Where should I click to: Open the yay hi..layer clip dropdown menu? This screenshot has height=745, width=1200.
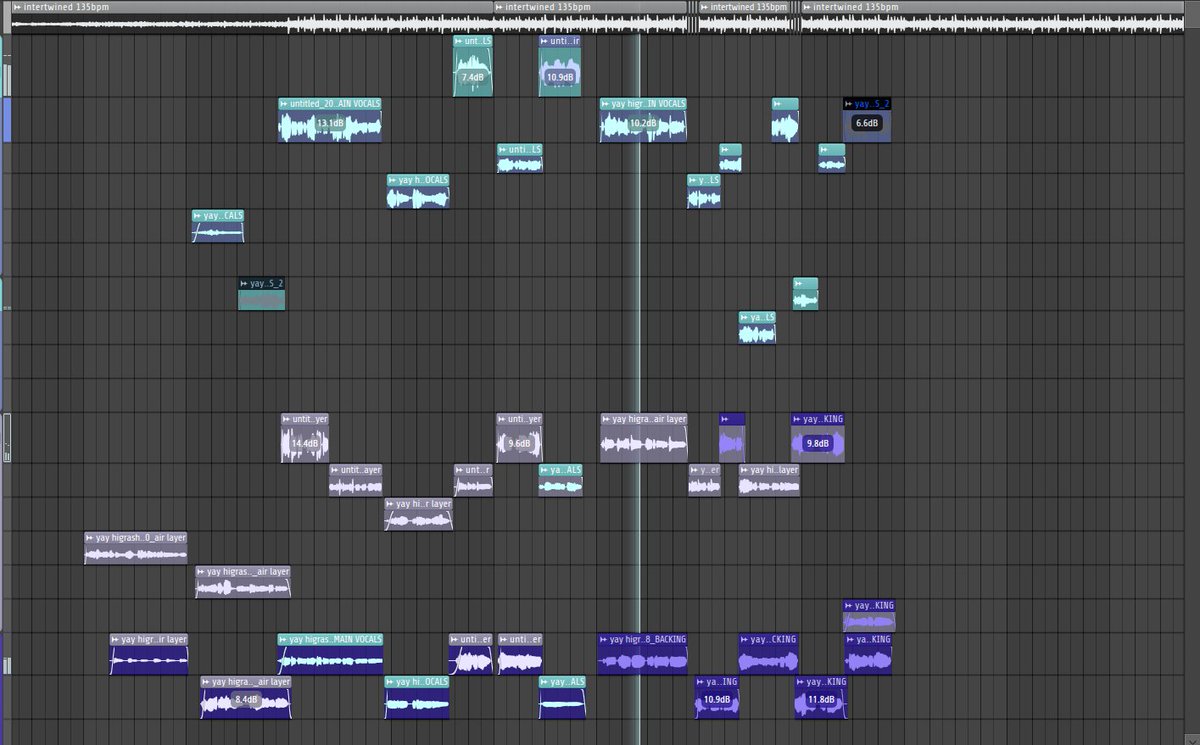click(745, 470)
